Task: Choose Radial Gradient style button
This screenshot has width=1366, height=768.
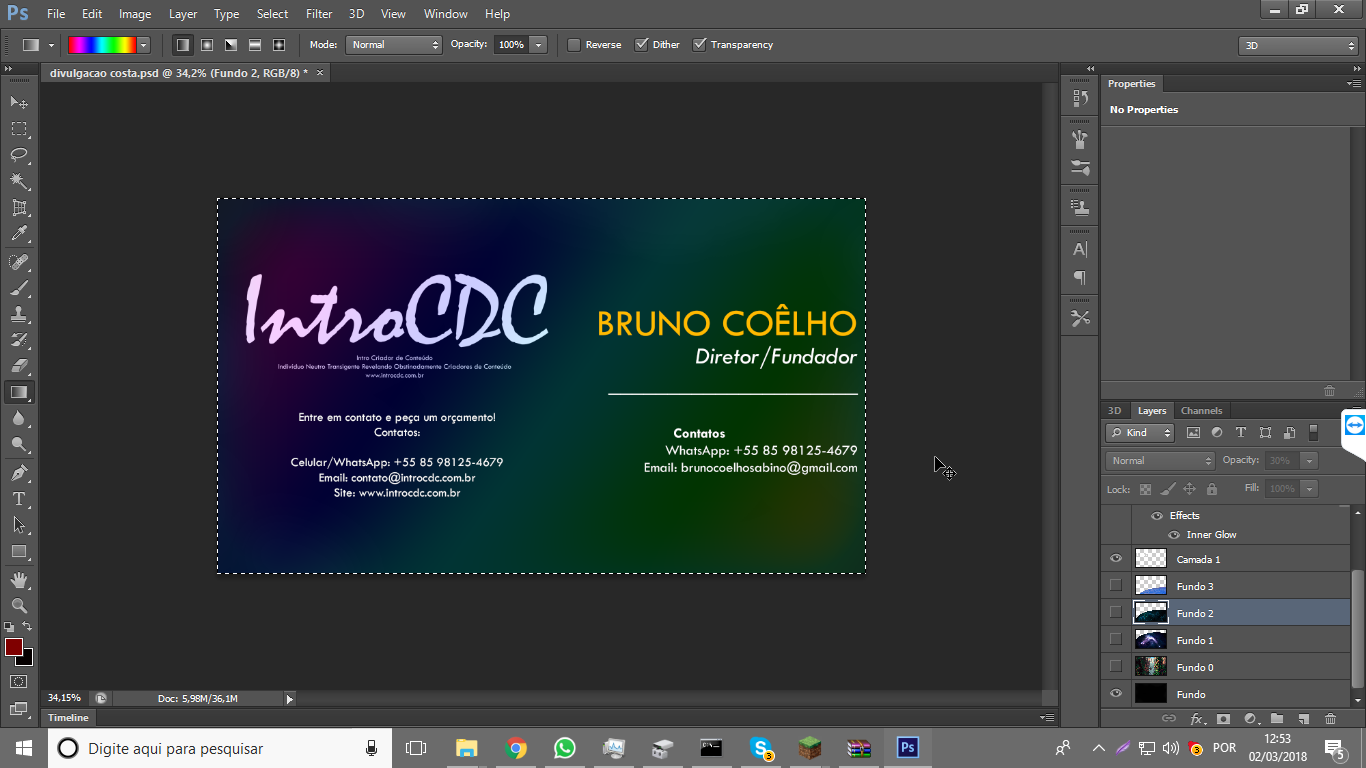Action: click(207, 45)
